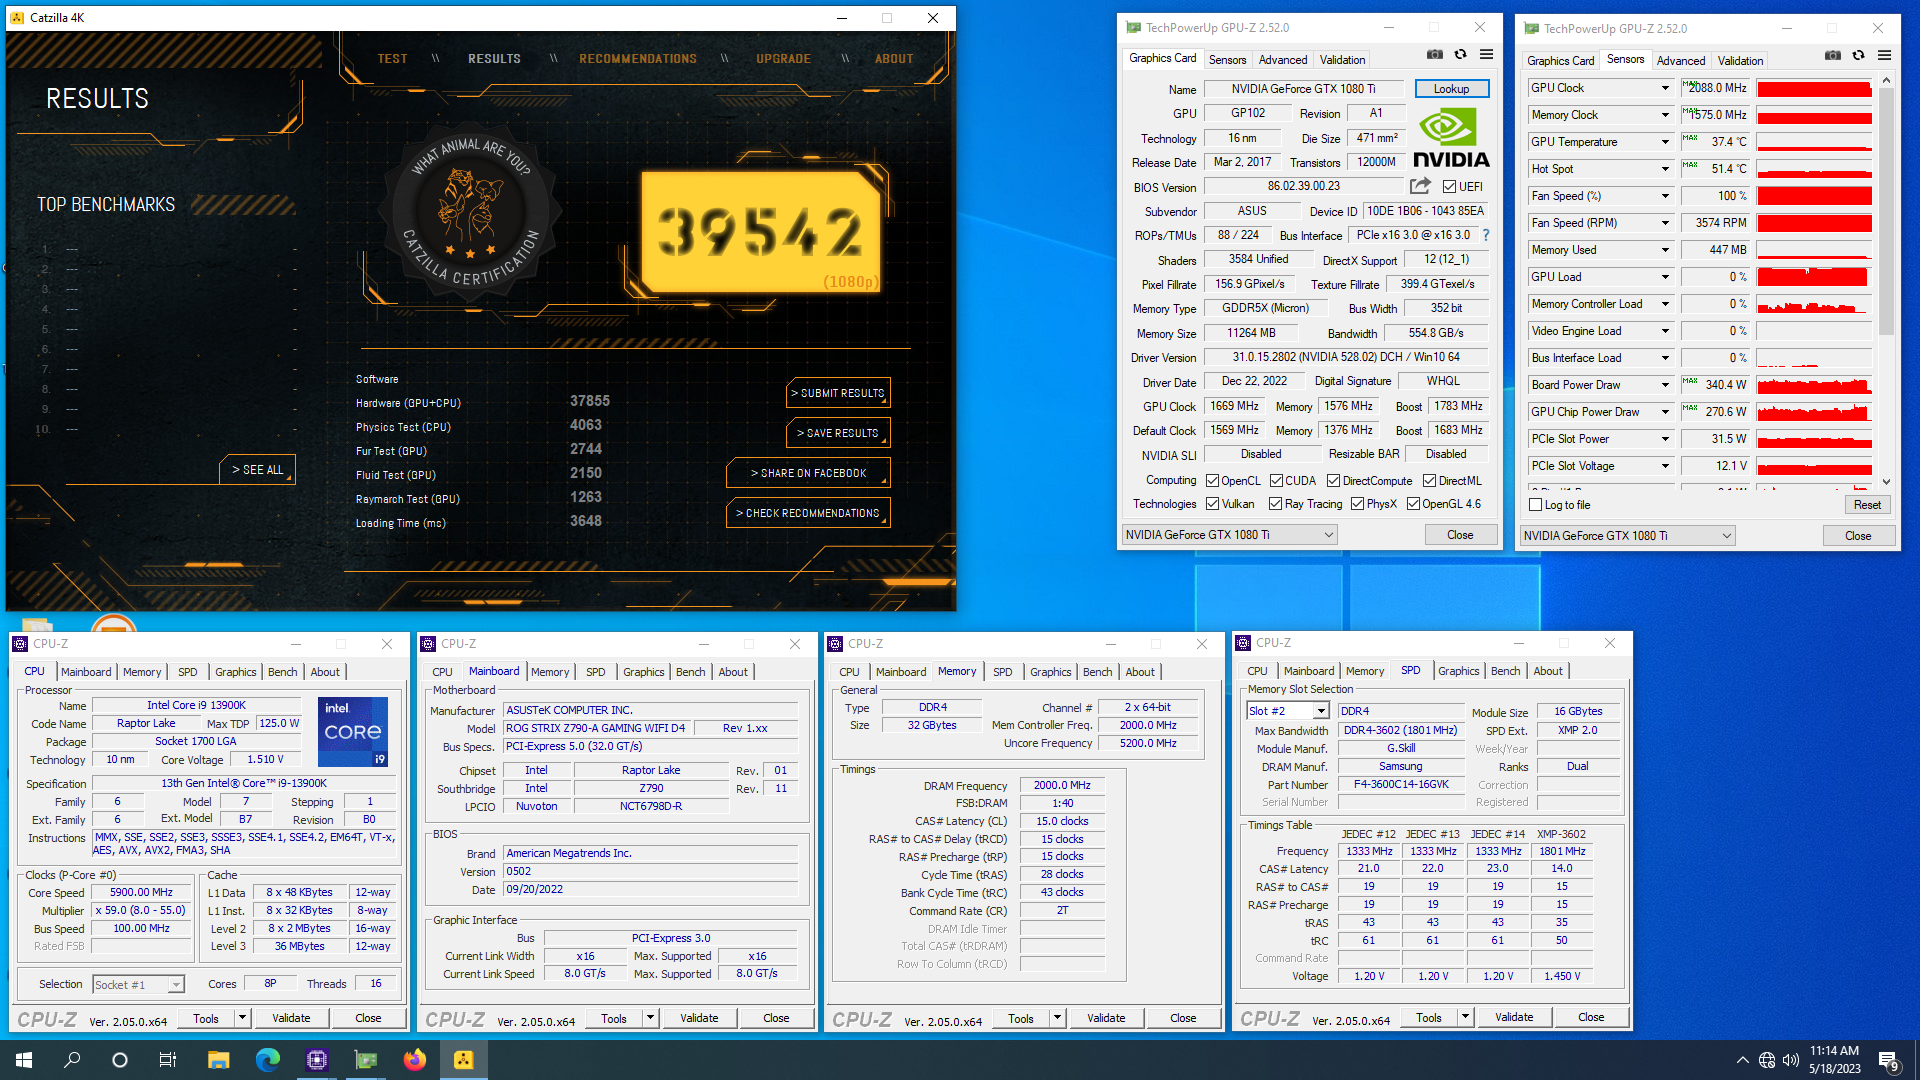Enable the Log to file checkbox
Viewport: 1920px width, 1080px height.
tap(1536, 505)
